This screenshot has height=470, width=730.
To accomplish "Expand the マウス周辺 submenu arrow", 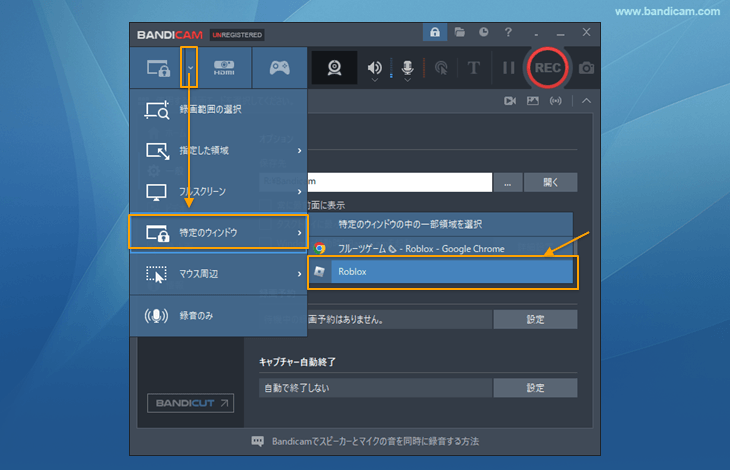I will (299, 274).
